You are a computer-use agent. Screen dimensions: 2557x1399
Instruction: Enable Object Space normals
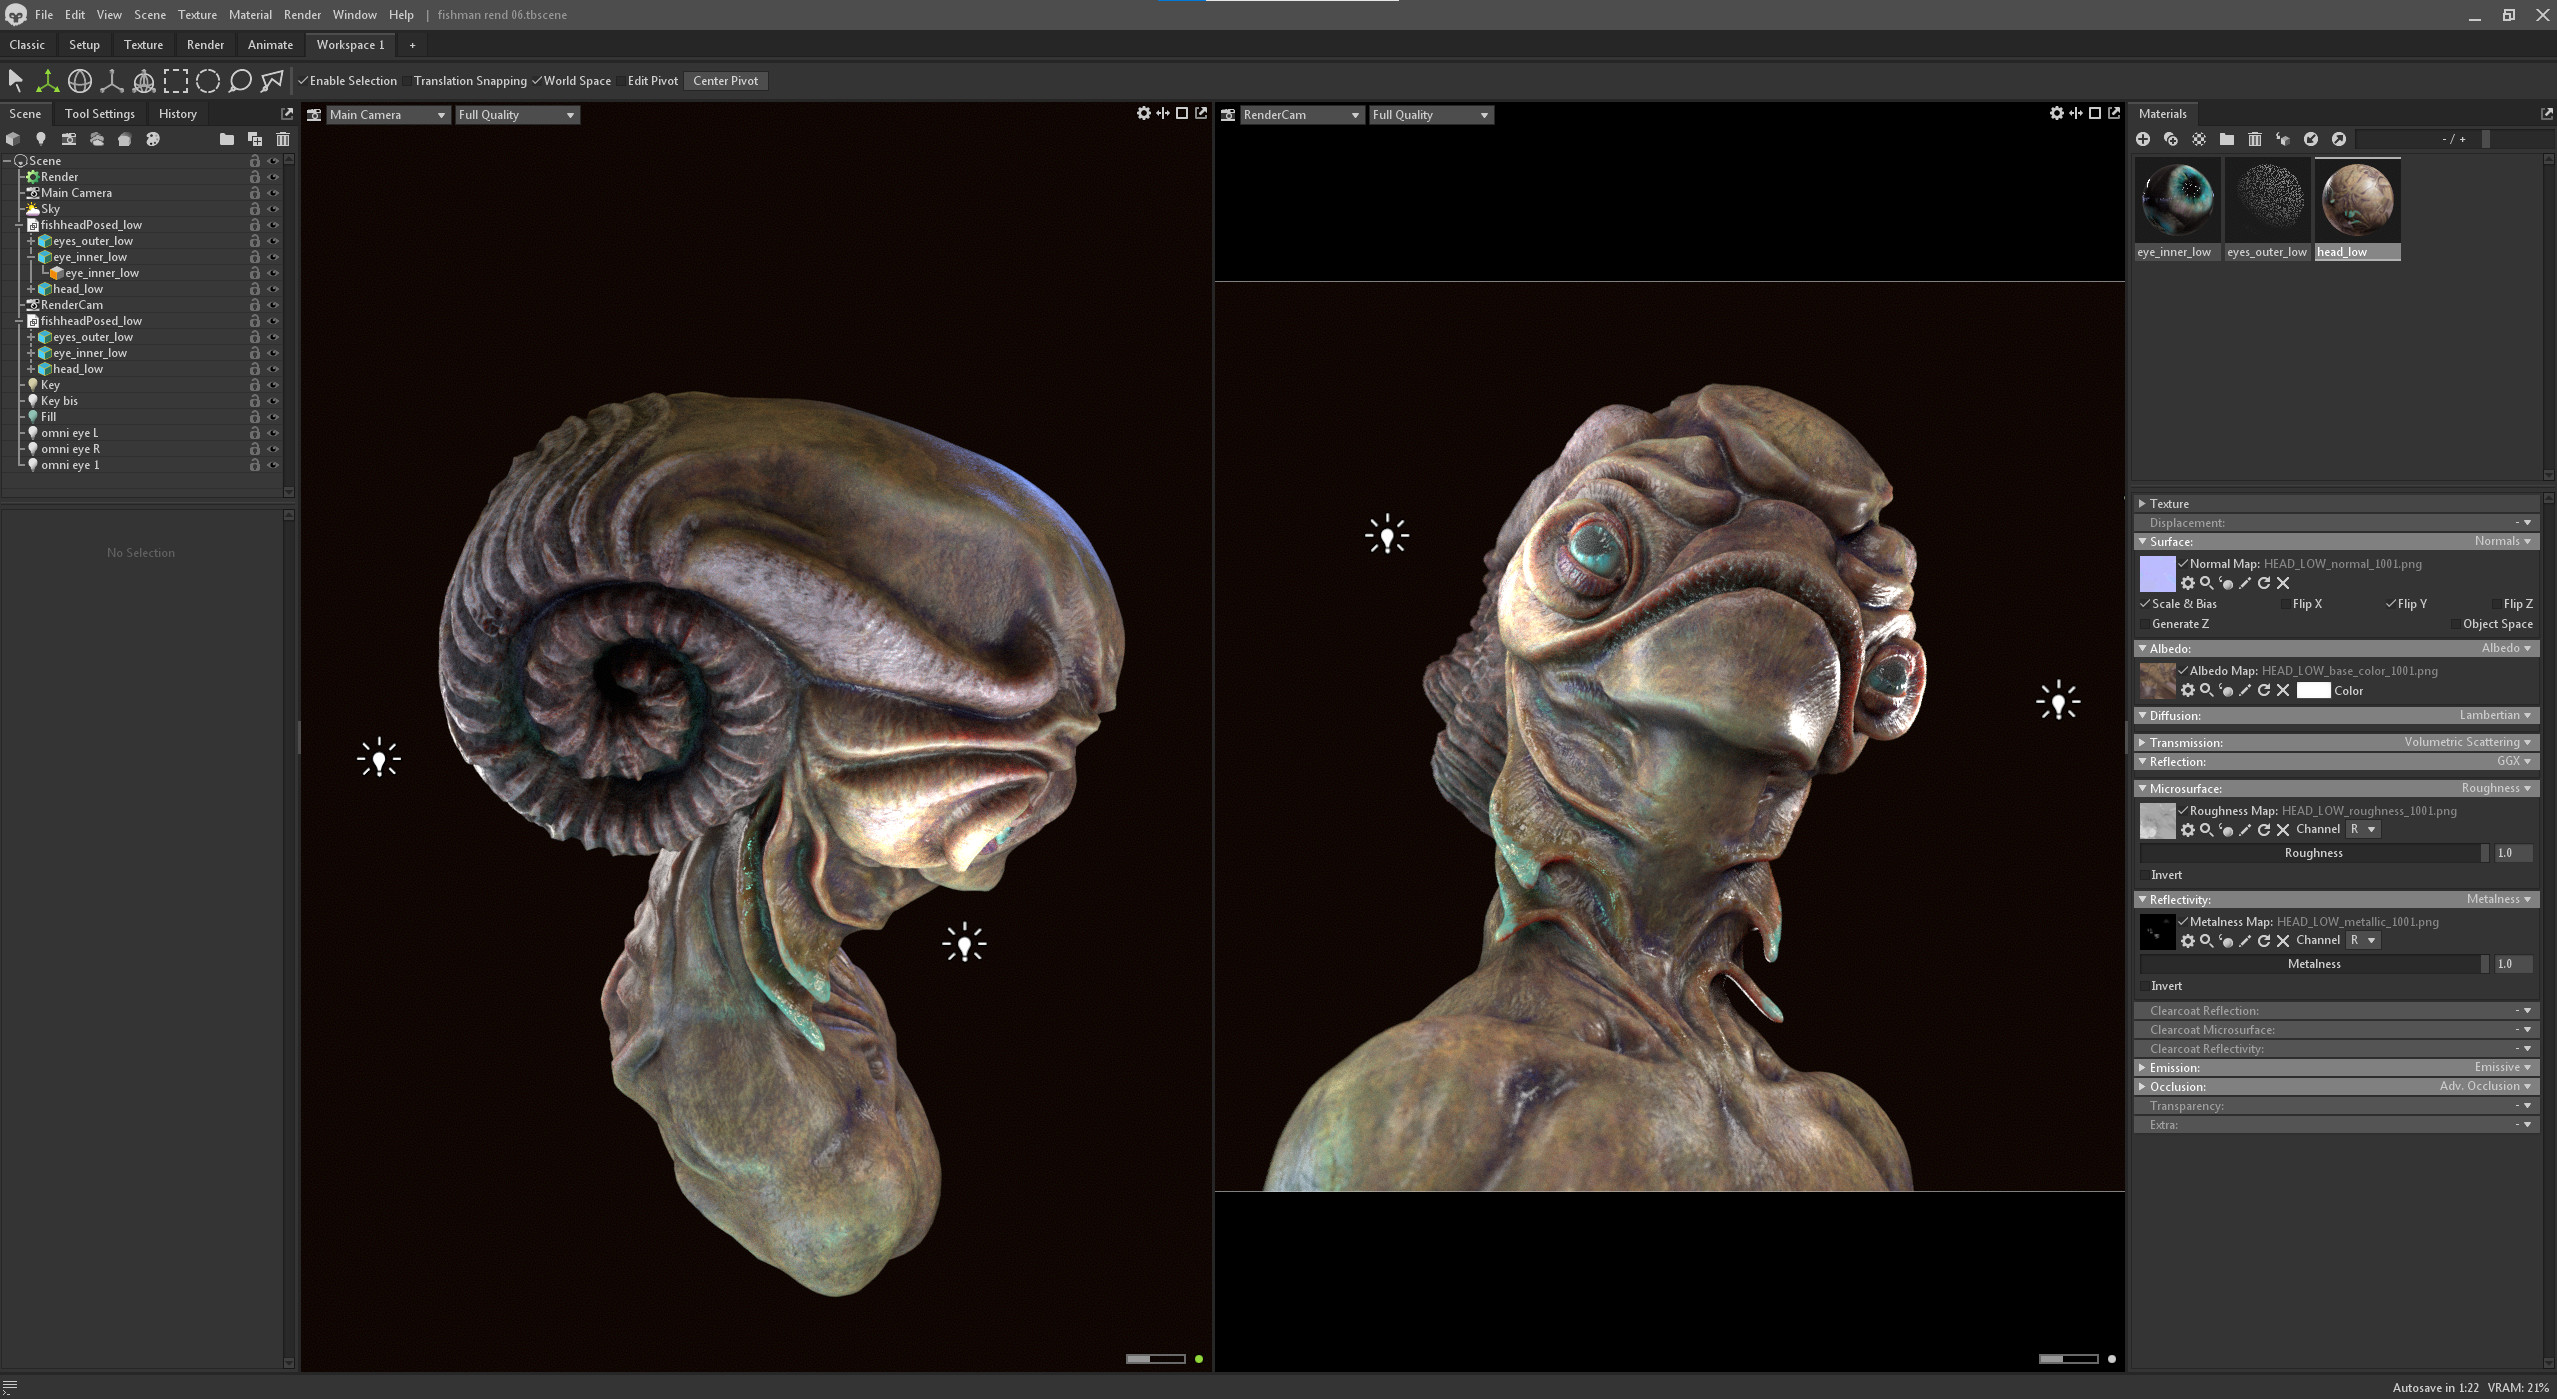[x=2455, y=624]
